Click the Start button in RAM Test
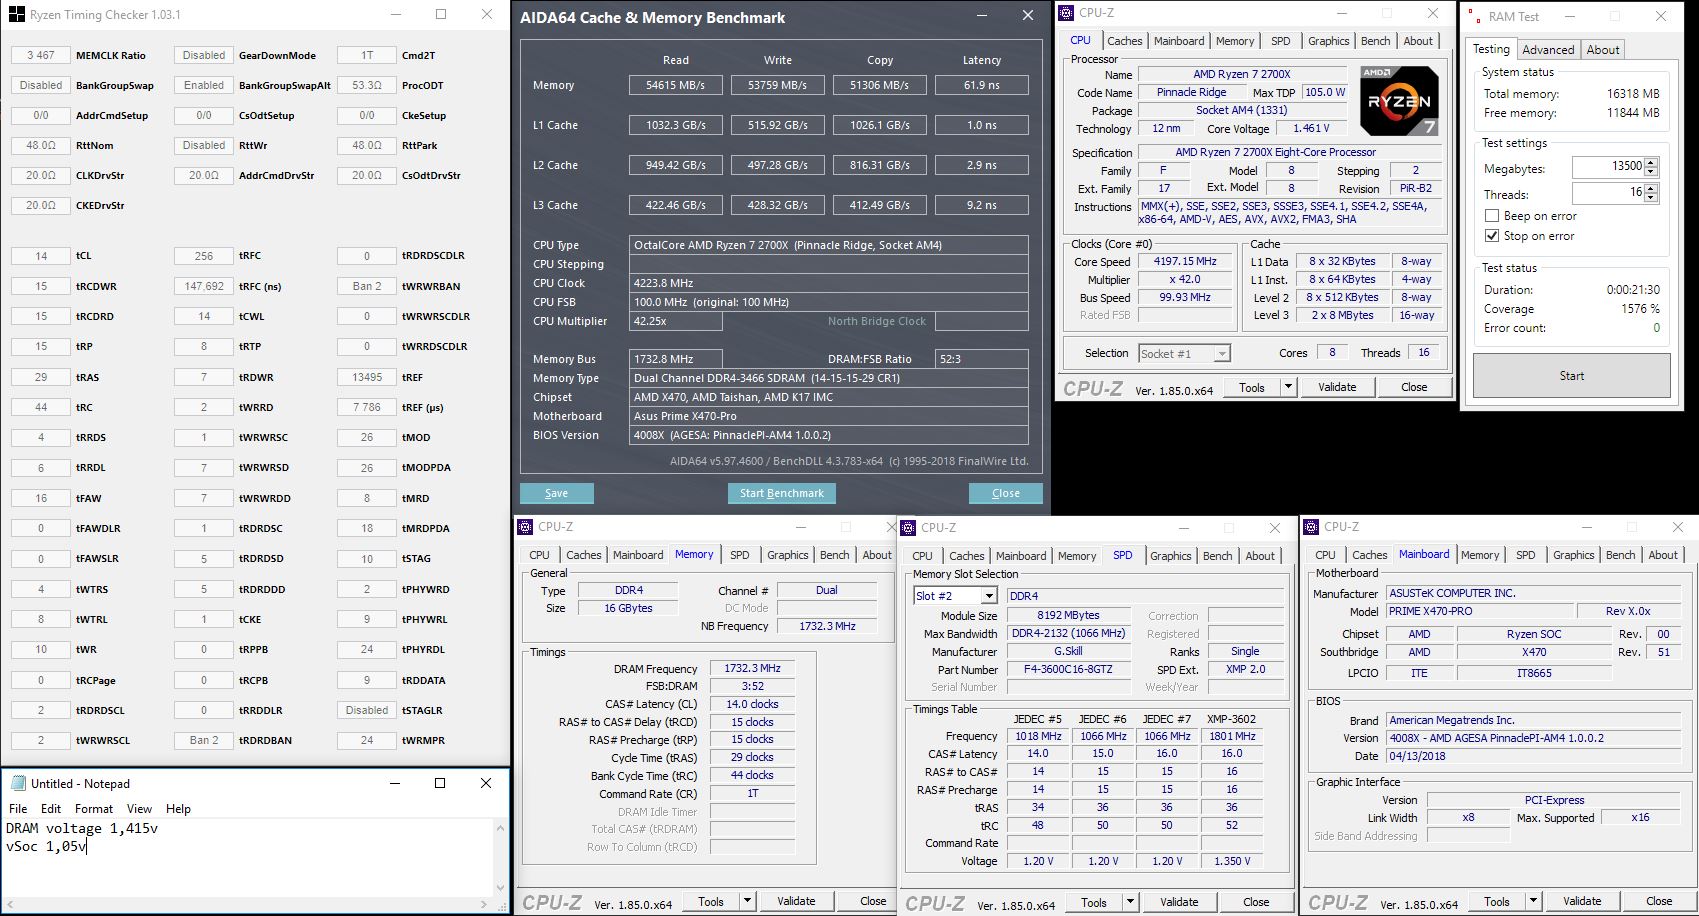1699x916 pixels. coord(1571,376)
